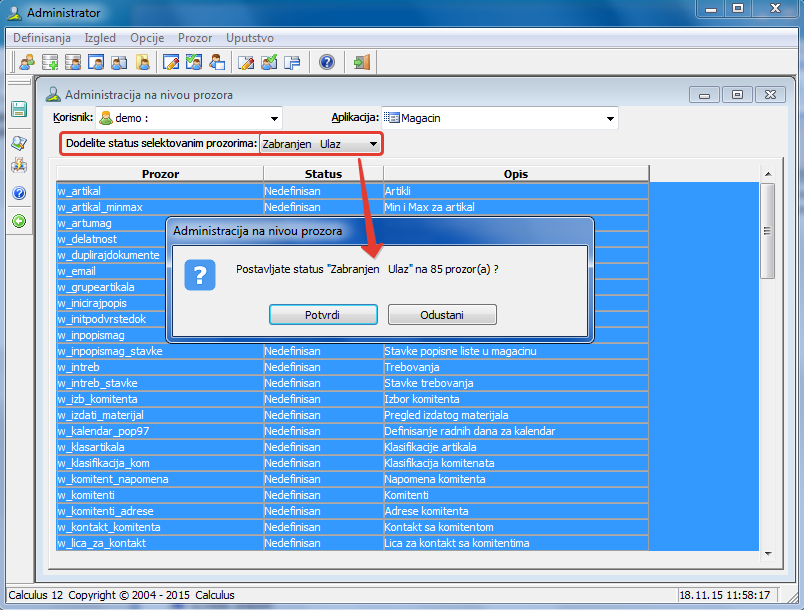Screen dimensions: 804x610
Task: Select the w_komitenti row in the list
Action: coord(352,495)
